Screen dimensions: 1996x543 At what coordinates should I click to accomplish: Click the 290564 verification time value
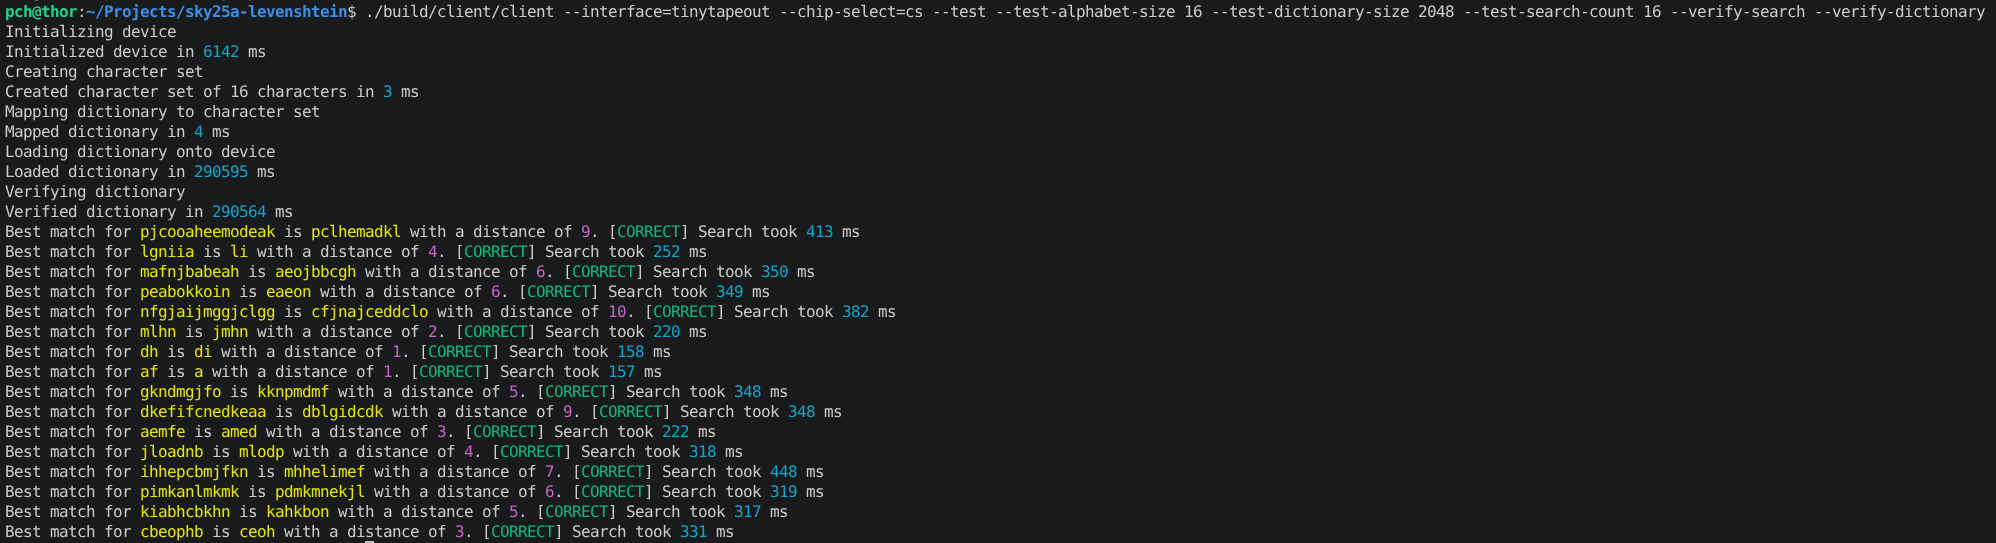[x=239, y=212]
